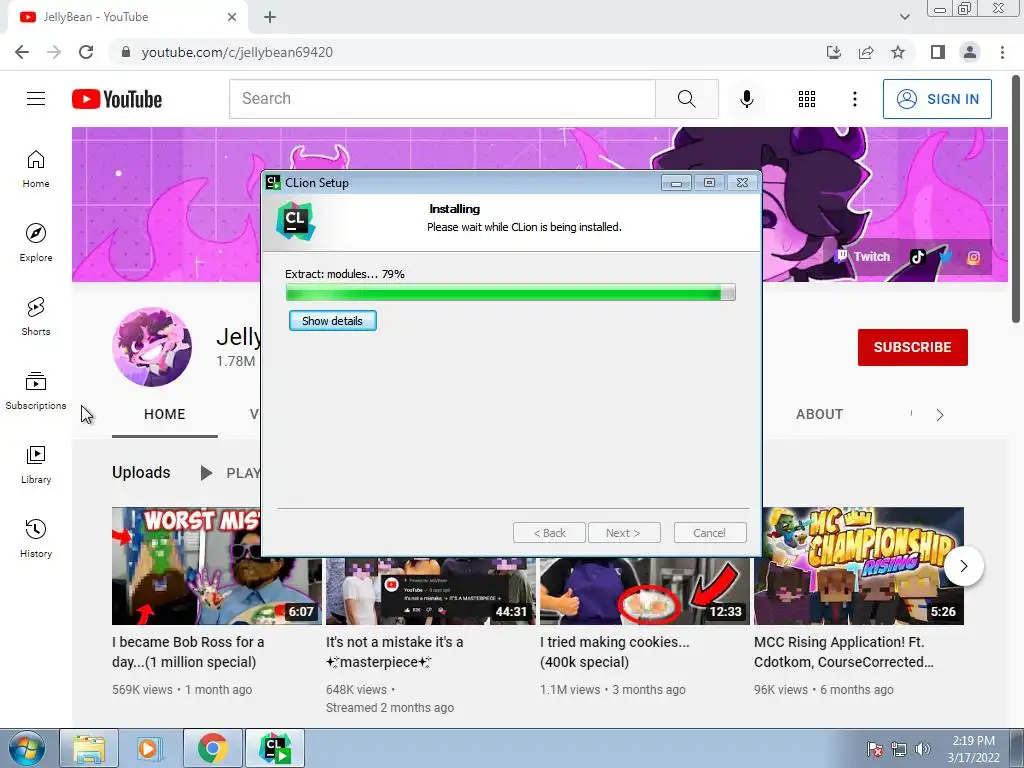Show next uploads carousel arrow

coord(963,566)
